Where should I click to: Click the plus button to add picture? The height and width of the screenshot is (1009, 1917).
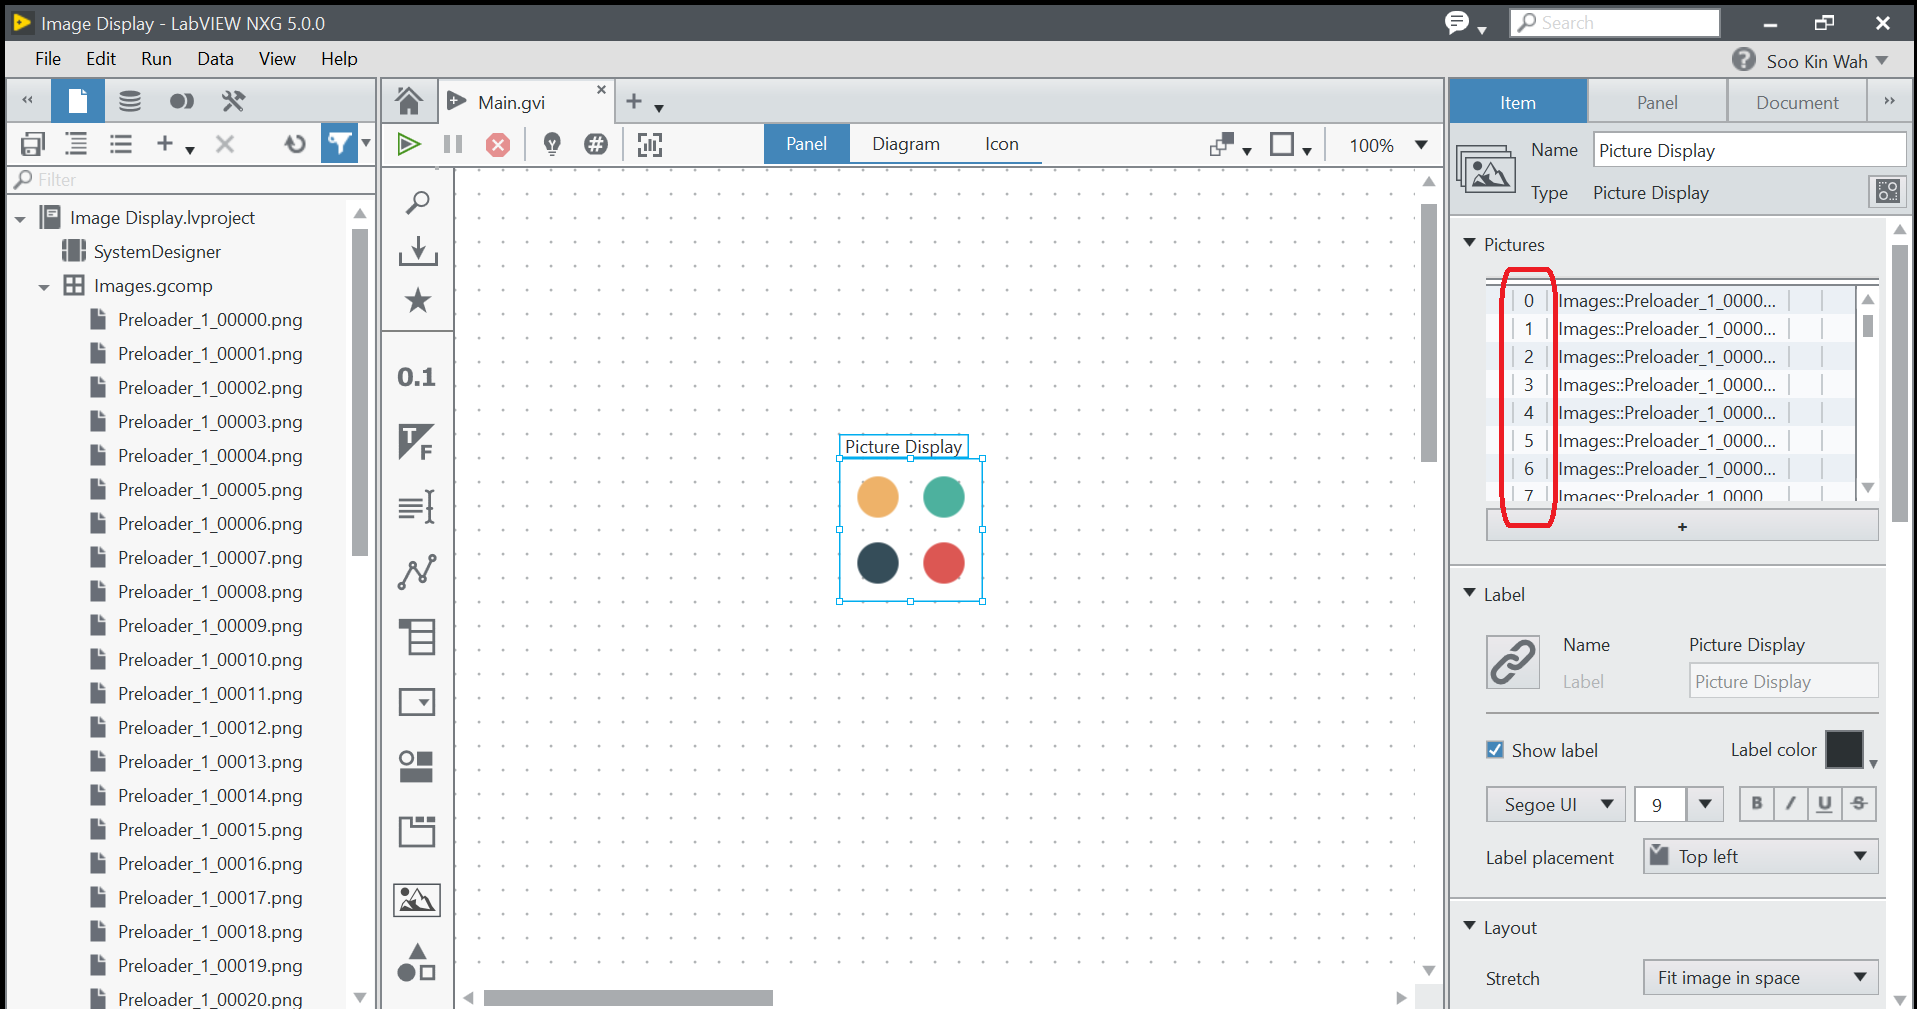pyautogui.click(x=1682, y=526)
